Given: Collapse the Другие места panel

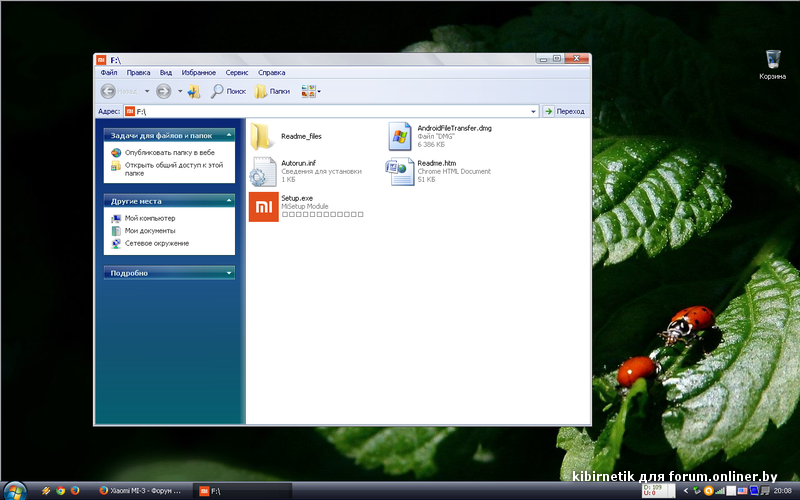Looking at the screenshot, I should [x=229, y=201].
